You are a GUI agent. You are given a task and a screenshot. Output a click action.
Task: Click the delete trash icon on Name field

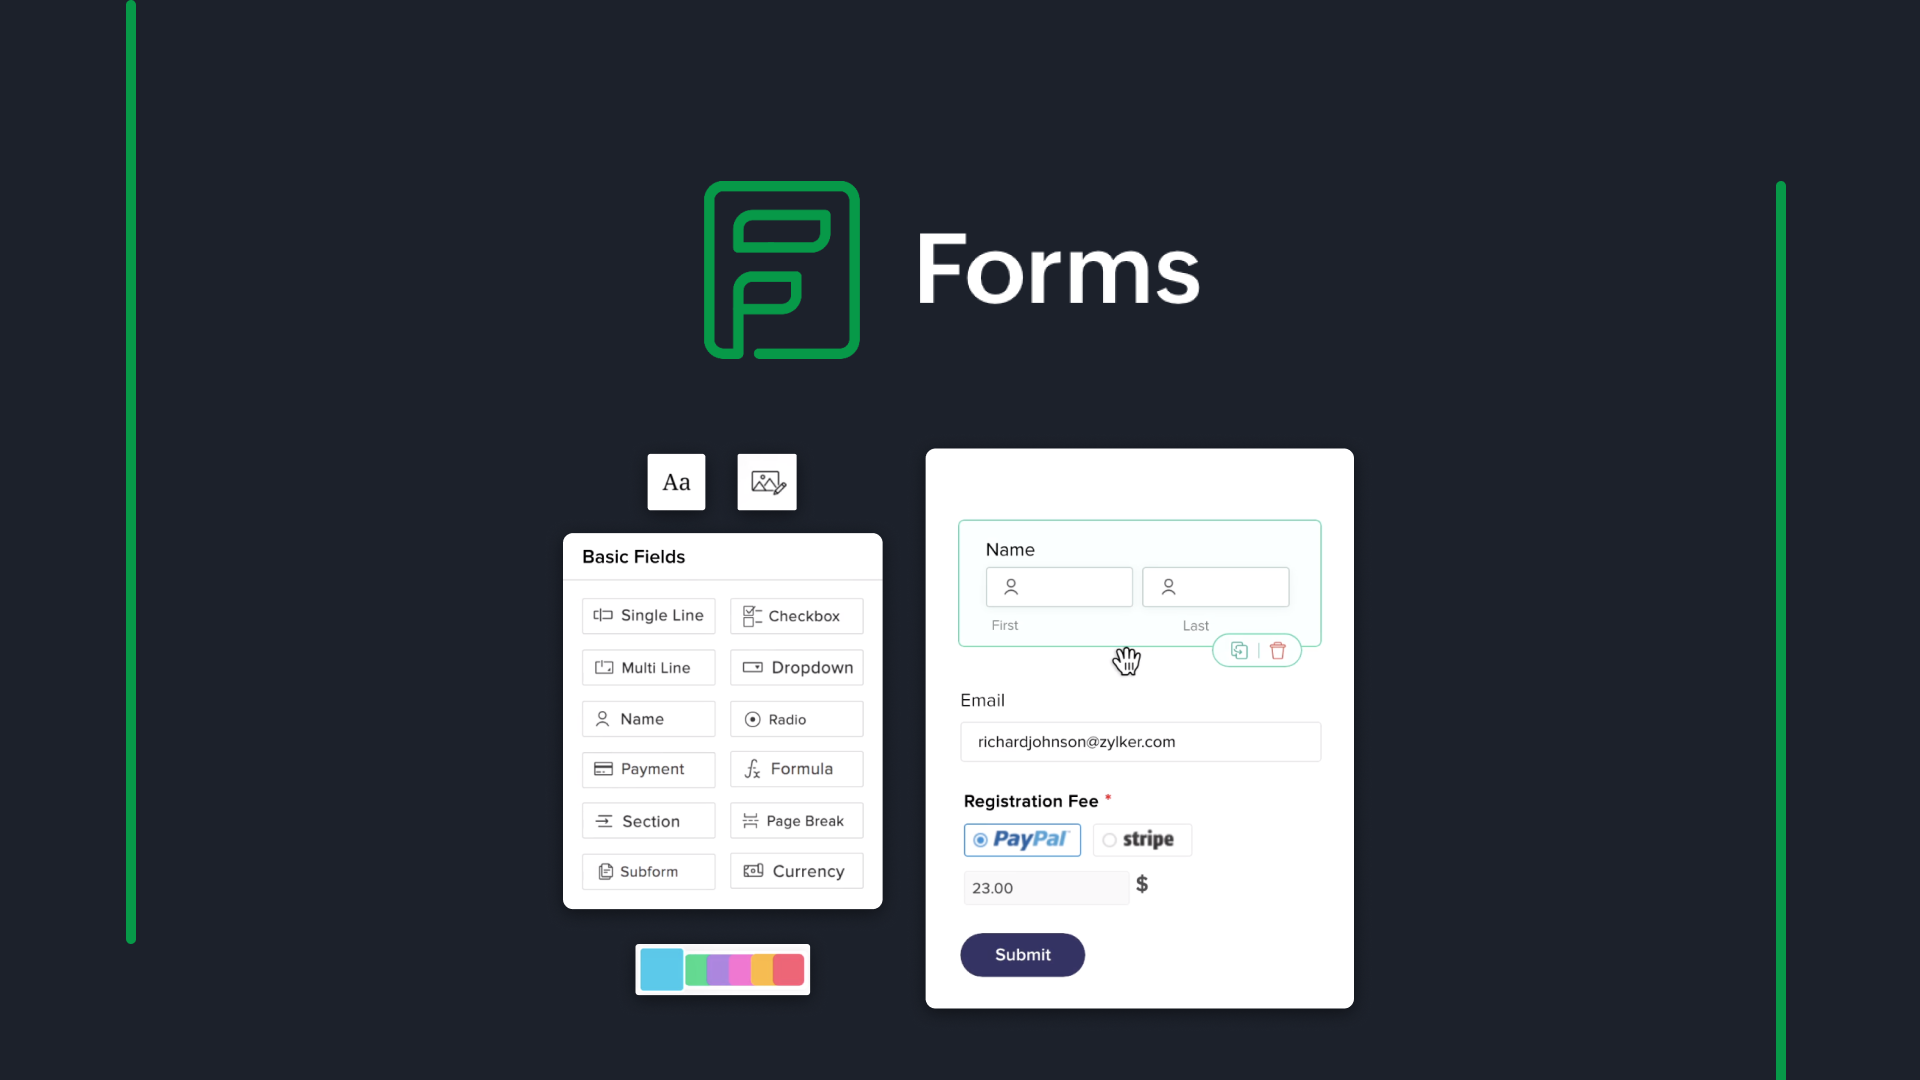click(1278, 649)
